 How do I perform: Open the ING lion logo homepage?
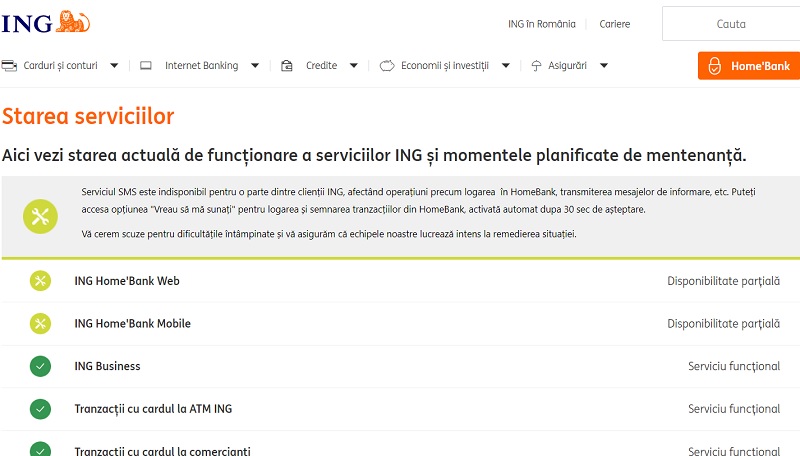[45, 22]
